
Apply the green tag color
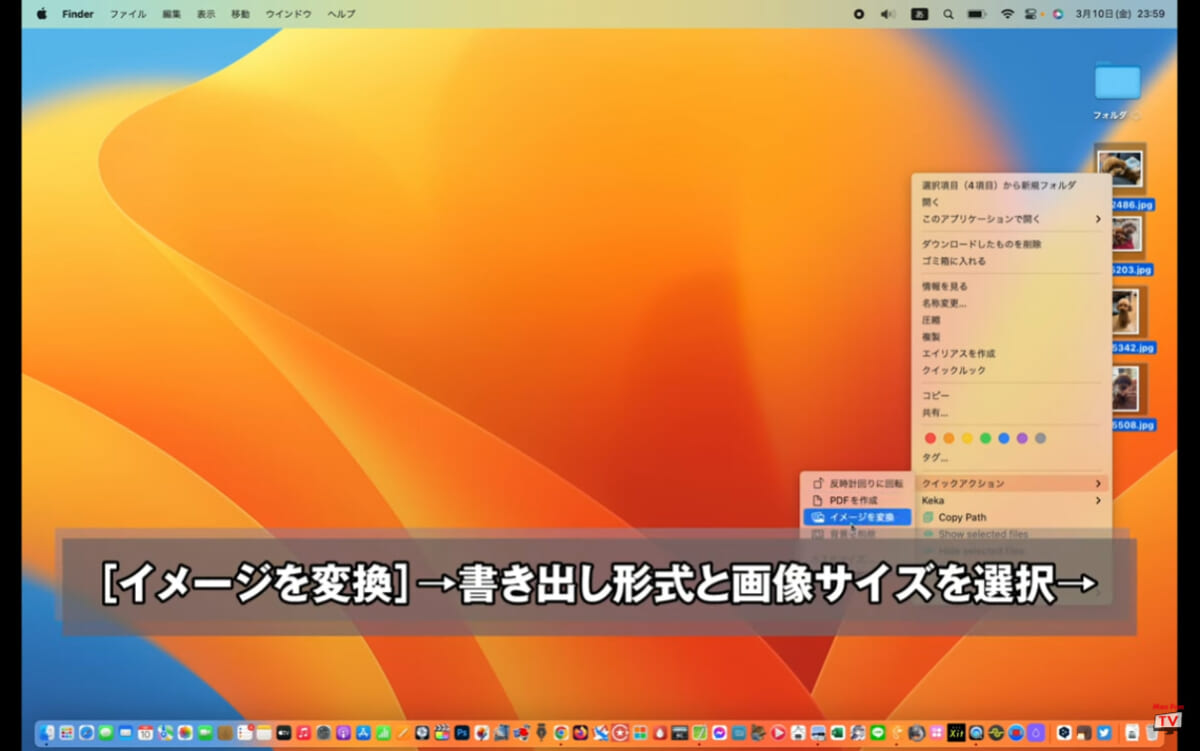point(985,438)
